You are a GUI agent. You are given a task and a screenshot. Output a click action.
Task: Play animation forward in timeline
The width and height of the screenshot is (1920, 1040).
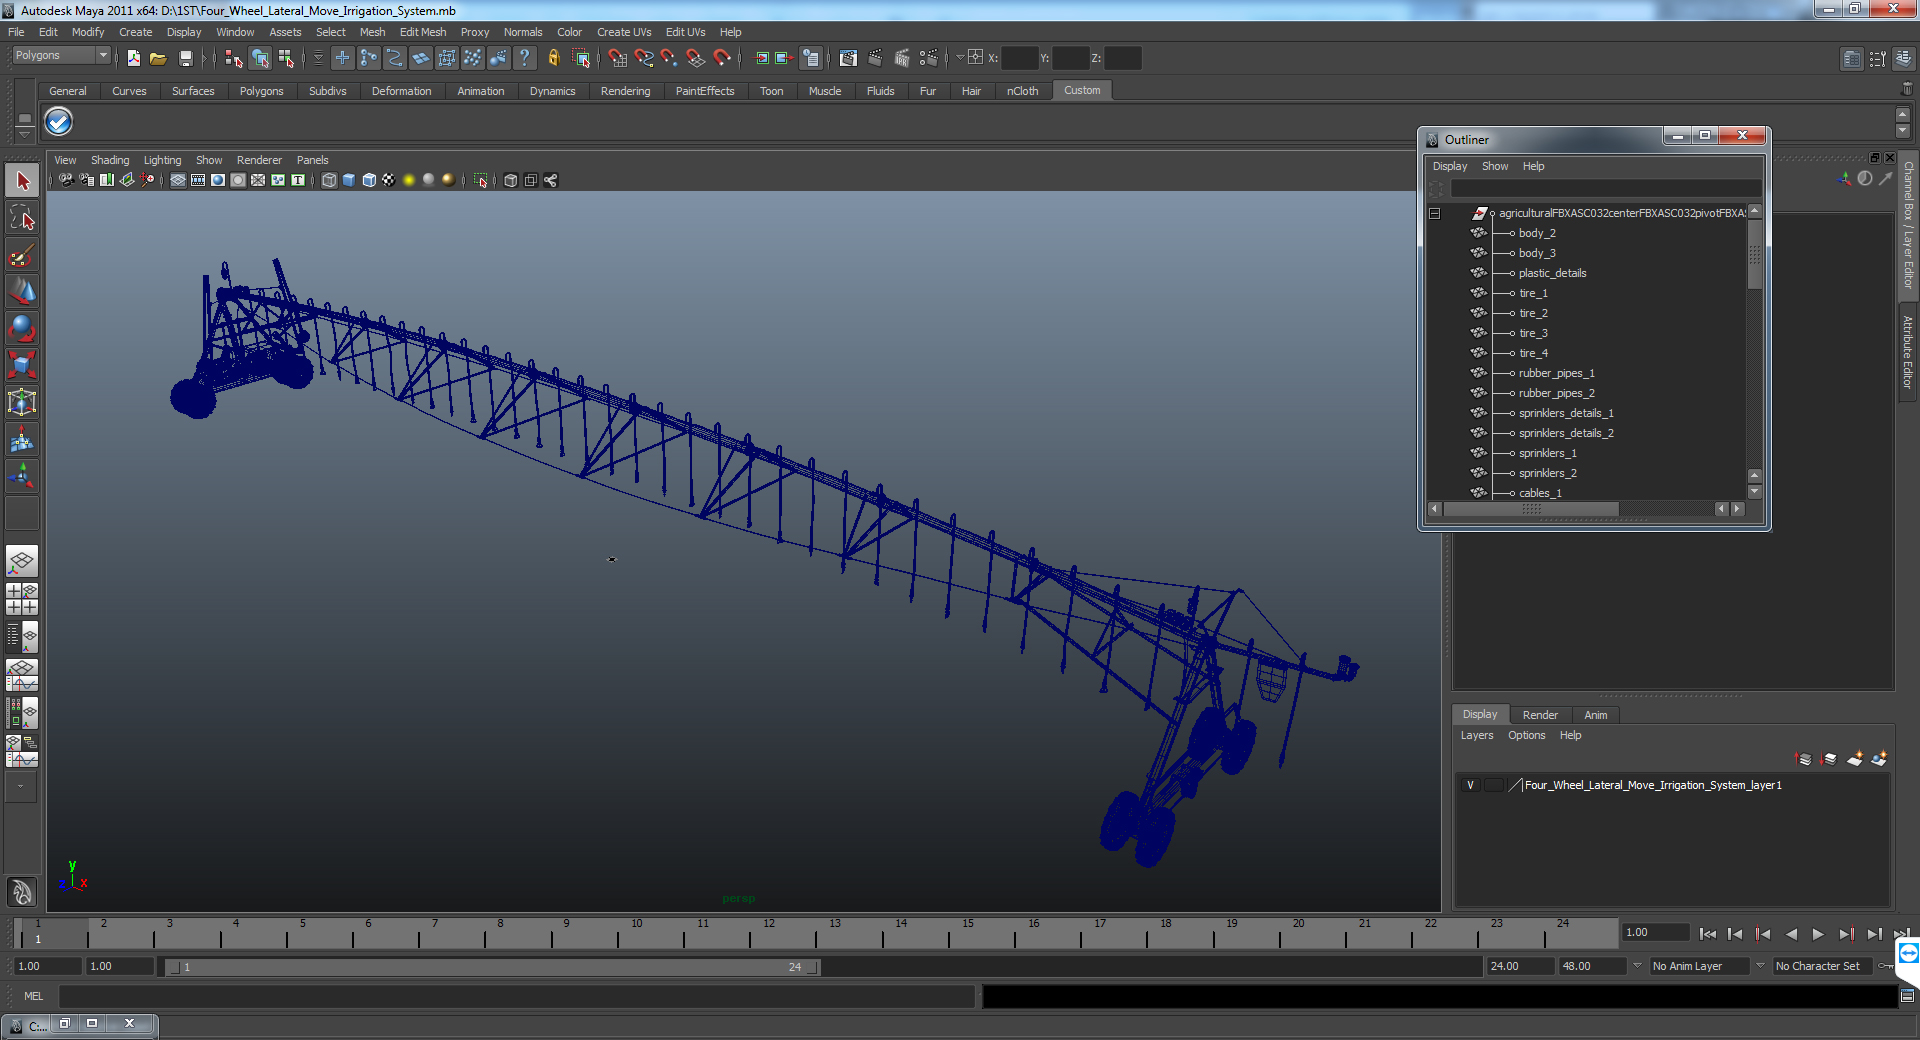coord(1818,934)
